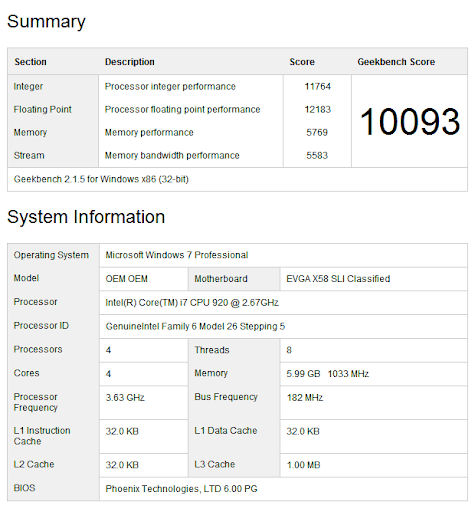Click the Processor Frequency label
475x512 pixels.
click(36, 402)
